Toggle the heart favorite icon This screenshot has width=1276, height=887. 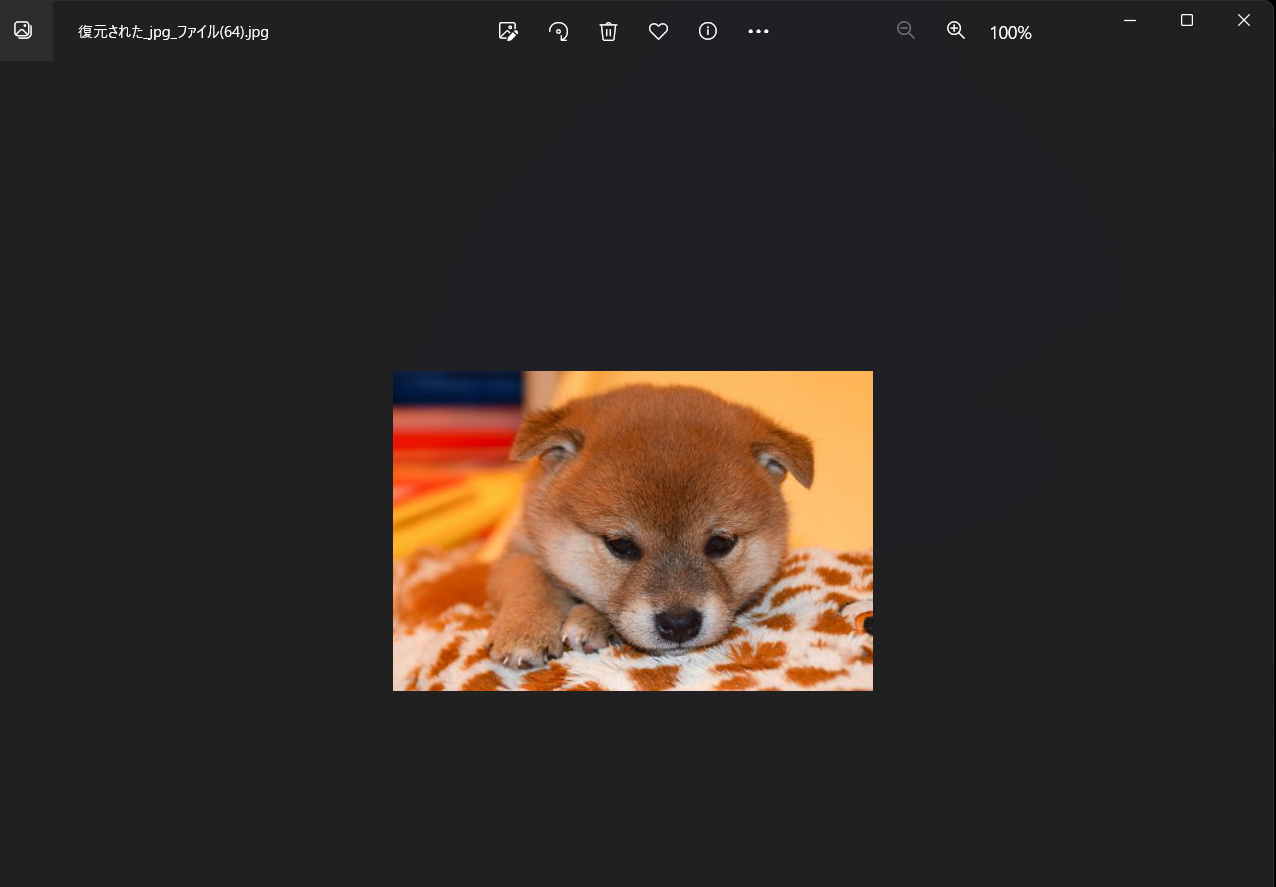pyautogui.click(x=658, y=31)
